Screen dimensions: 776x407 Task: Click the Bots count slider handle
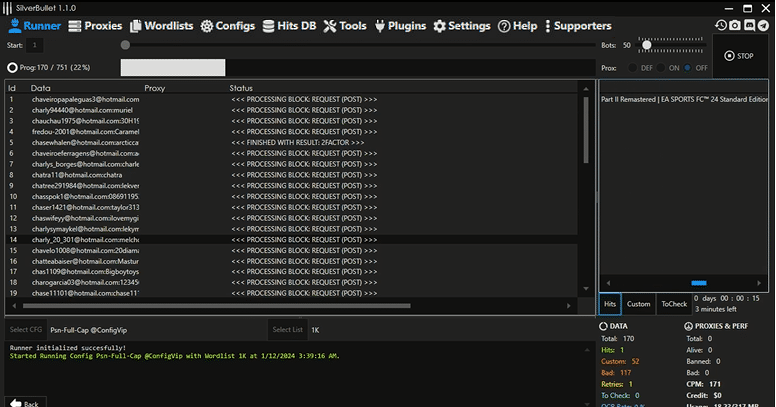point(647,45)
